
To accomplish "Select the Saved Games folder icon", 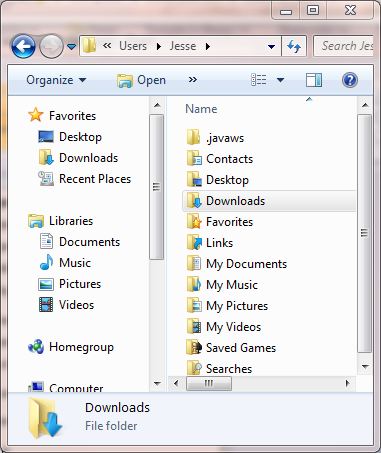I will [x=194, y=348].
